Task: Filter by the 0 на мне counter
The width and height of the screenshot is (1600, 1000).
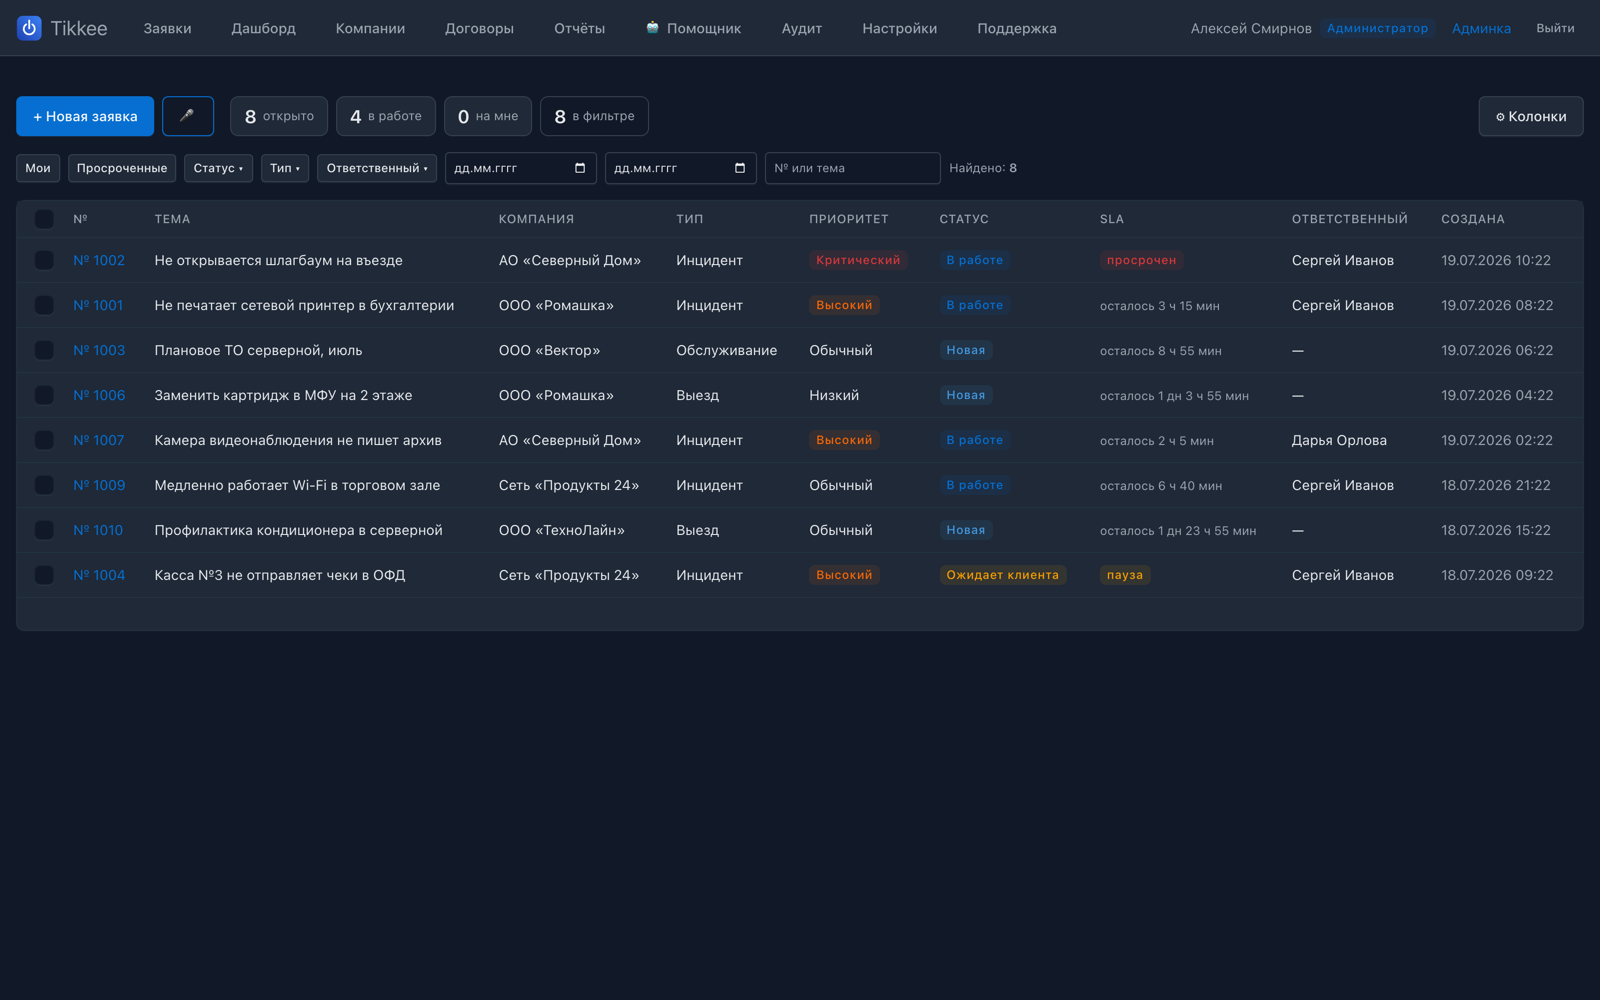Action: [488, 116]
